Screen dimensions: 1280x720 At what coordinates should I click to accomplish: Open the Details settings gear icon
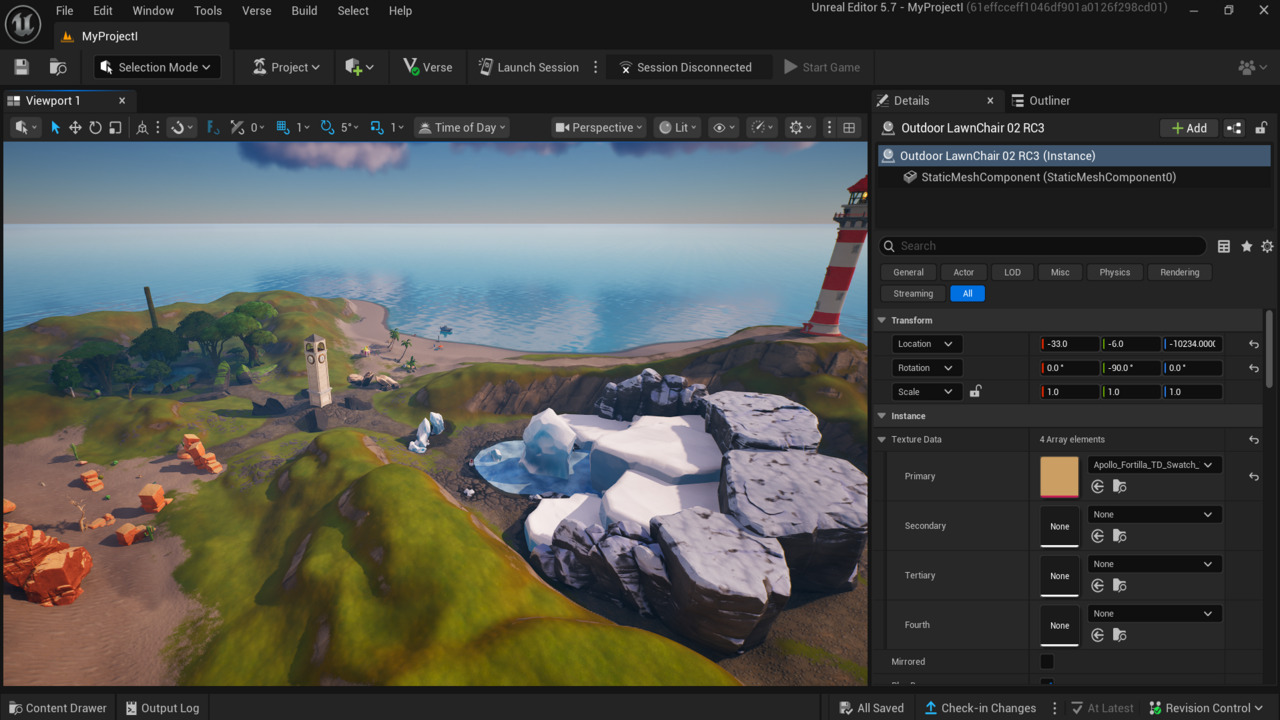1267,246
